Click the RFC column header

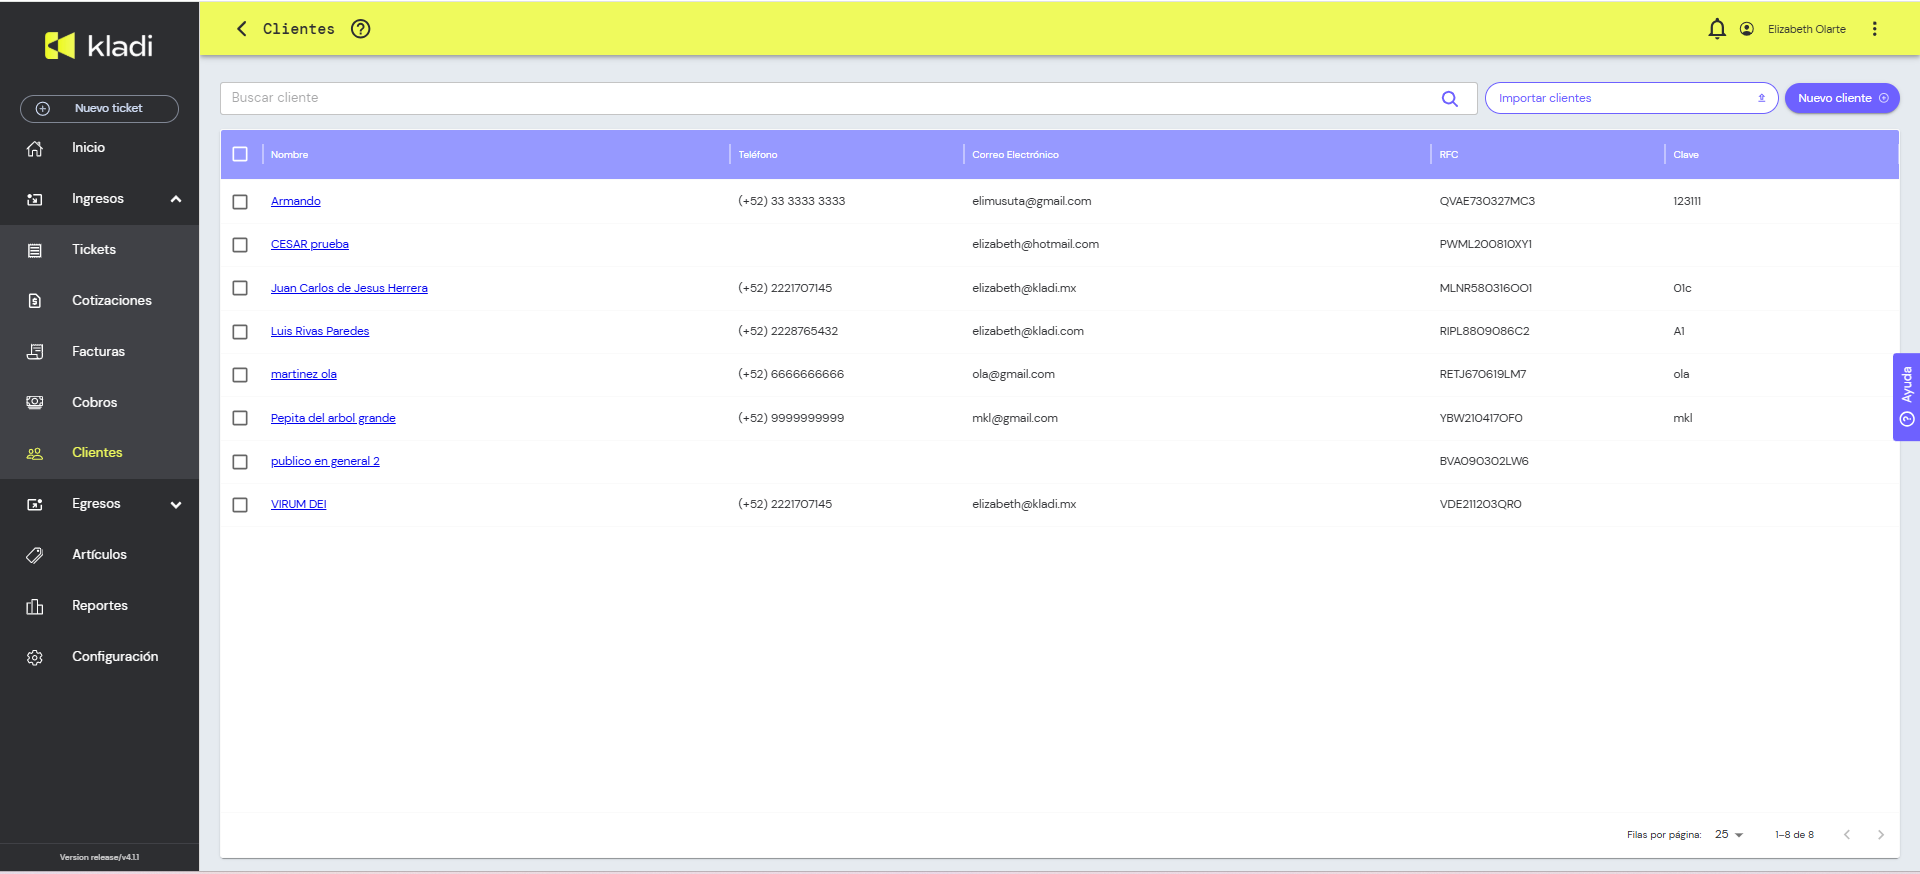1449,155
